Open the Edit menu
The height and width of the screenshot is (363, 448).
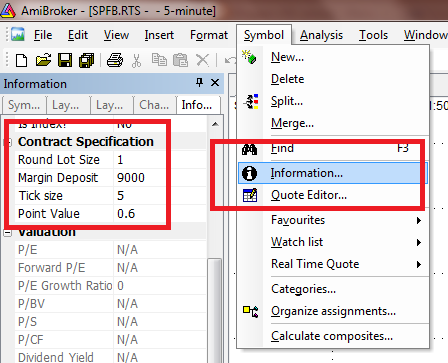click(x=78, y=35)
